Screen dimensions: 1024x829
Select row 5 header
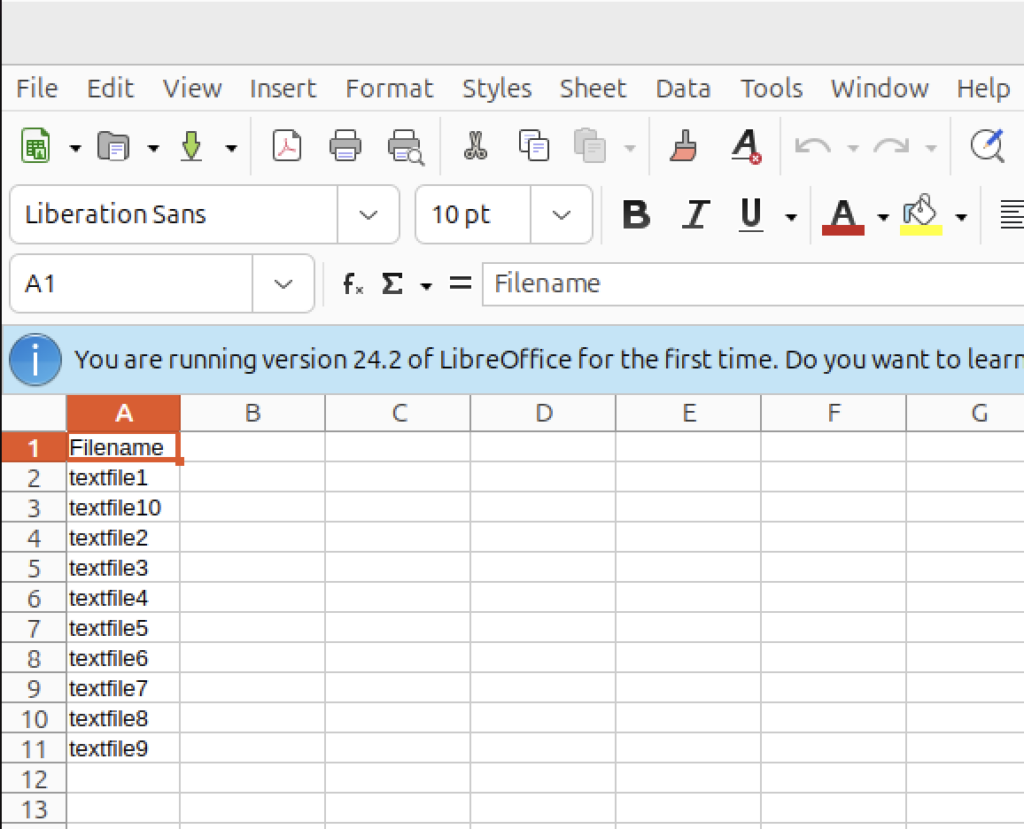tap(33, 568)
